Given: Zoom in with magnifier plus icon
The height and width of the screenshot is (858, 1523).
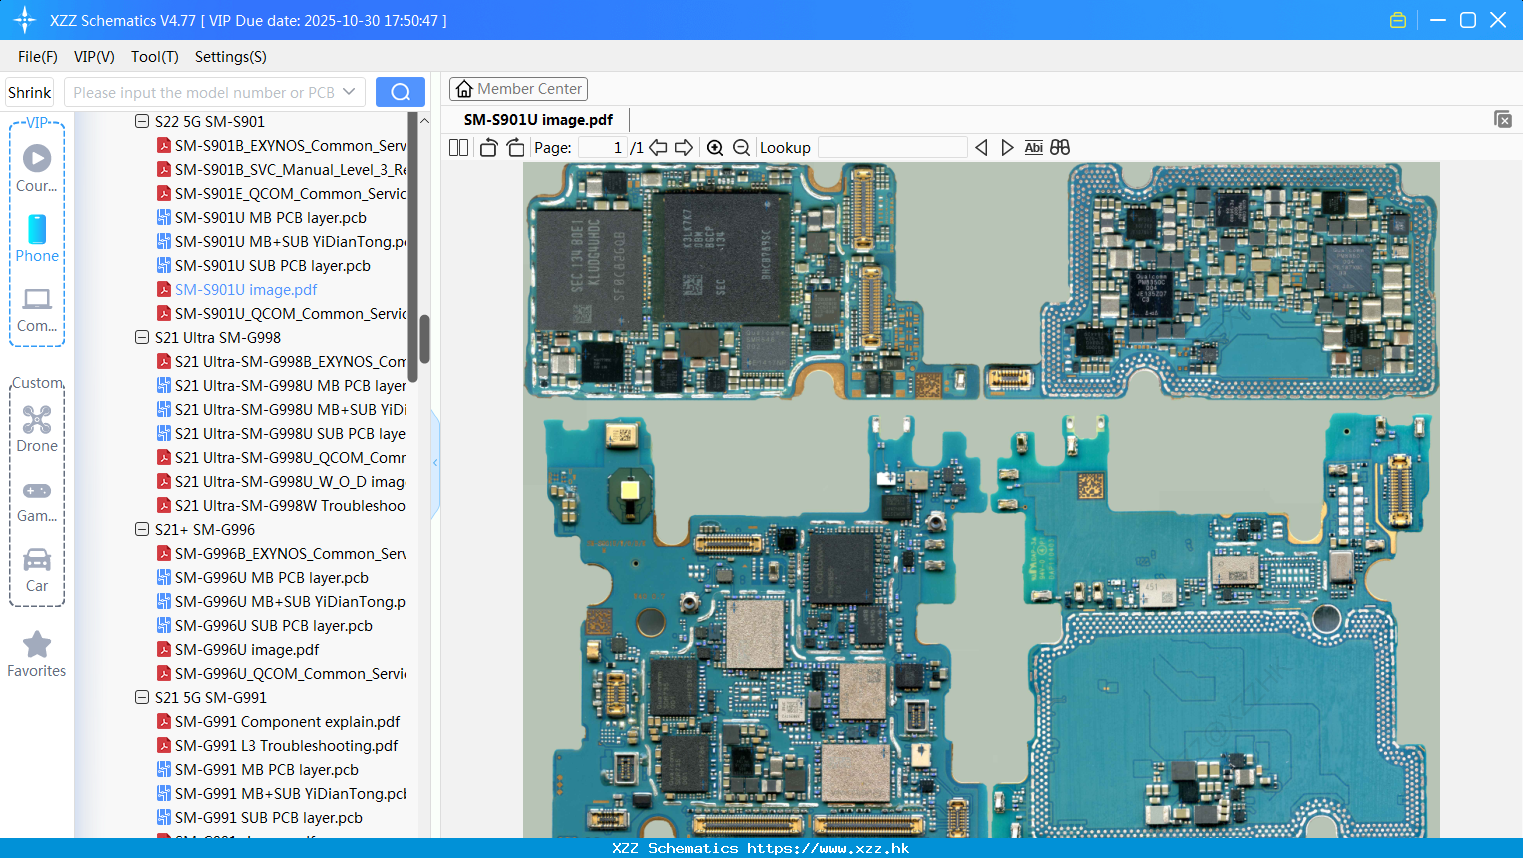Looking at the screenshot, I should tap(715, 147).
